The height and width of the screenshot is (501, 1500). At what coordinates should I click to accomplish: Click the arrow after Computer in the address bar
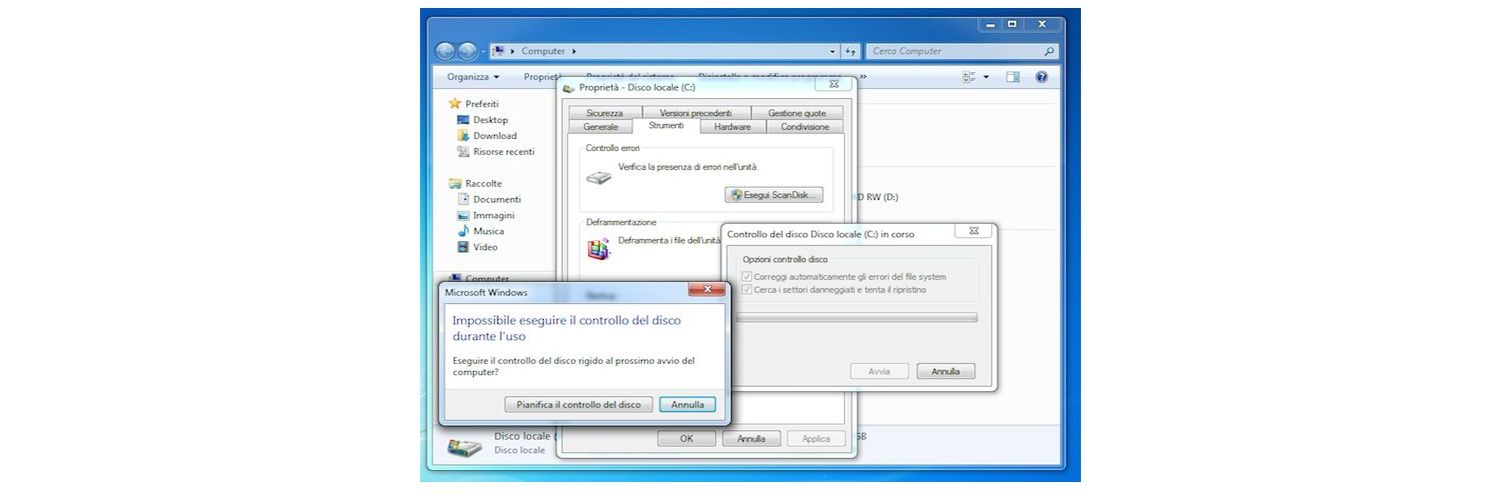click(x=574, y=51)
